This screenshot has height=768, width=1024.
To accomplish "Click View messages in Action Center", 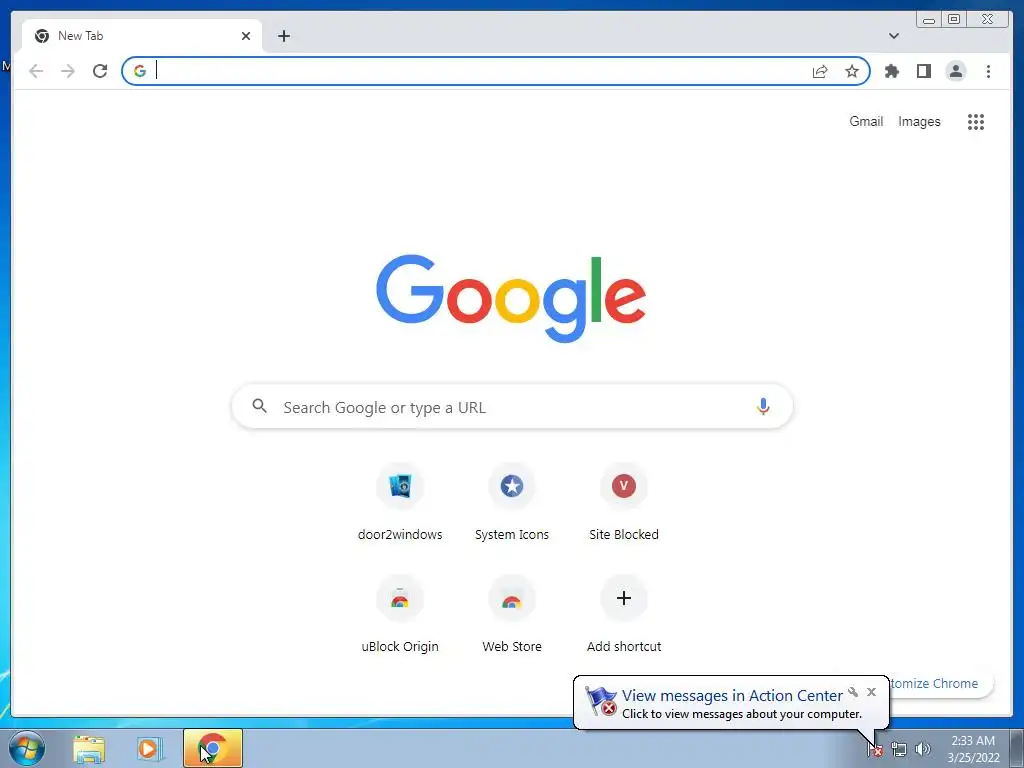I will (732, 696).
